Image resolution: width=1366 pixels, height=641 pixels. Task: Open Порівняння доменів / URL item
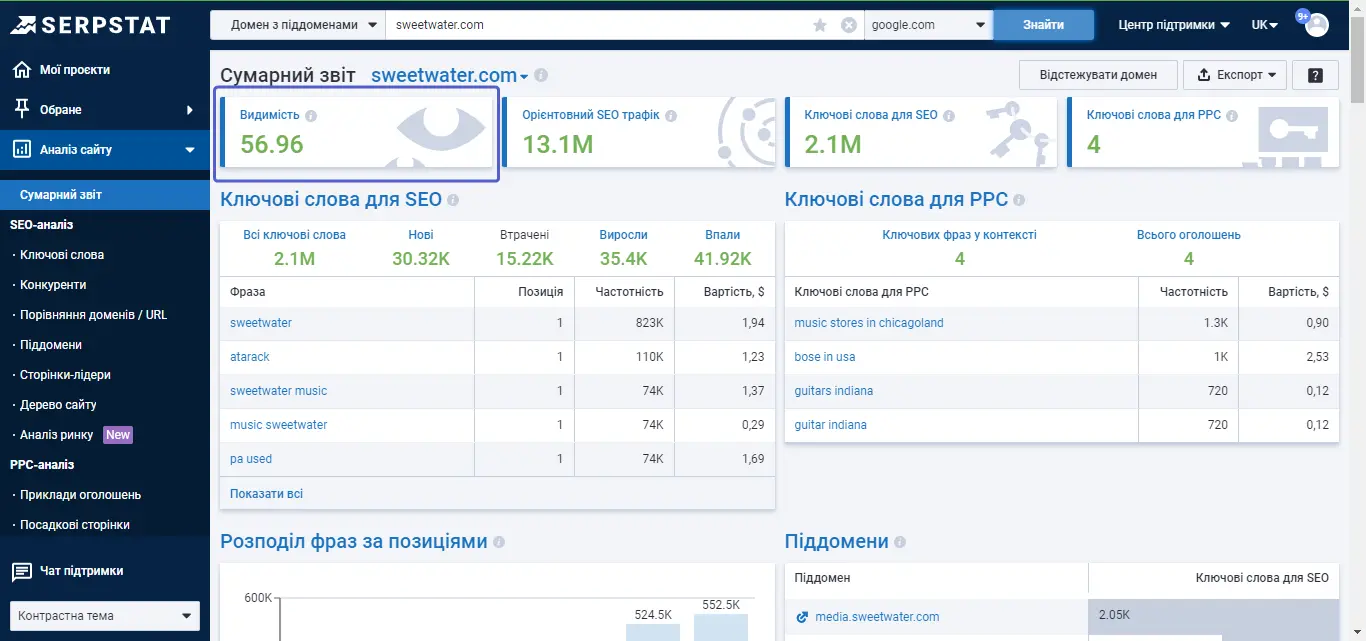94,315
